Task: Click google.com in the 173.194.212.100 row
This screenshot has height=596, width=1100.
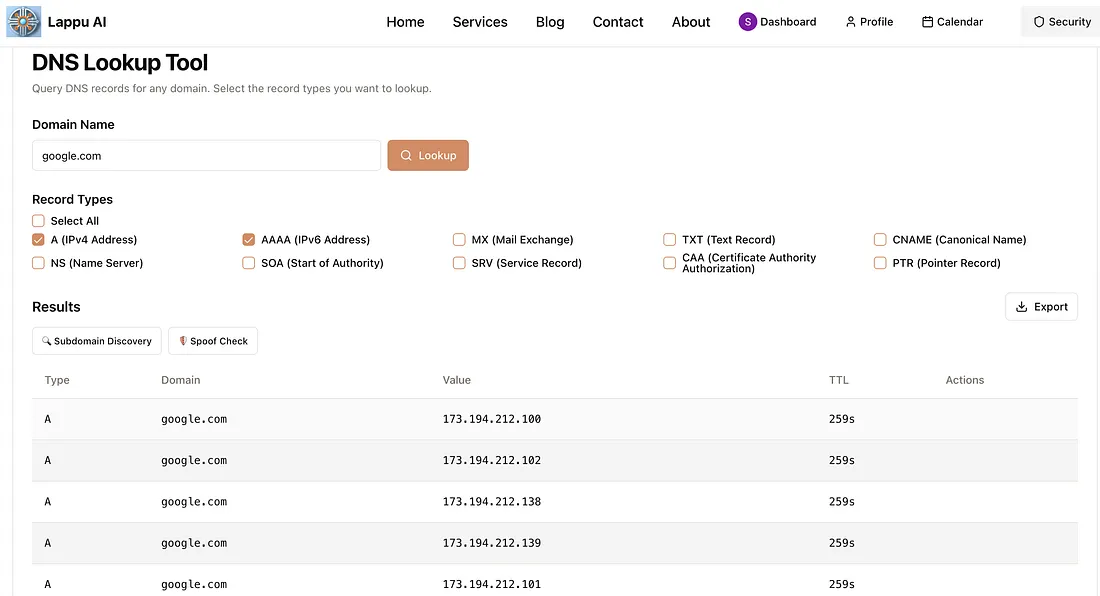Action: click(x=194, y=419)
